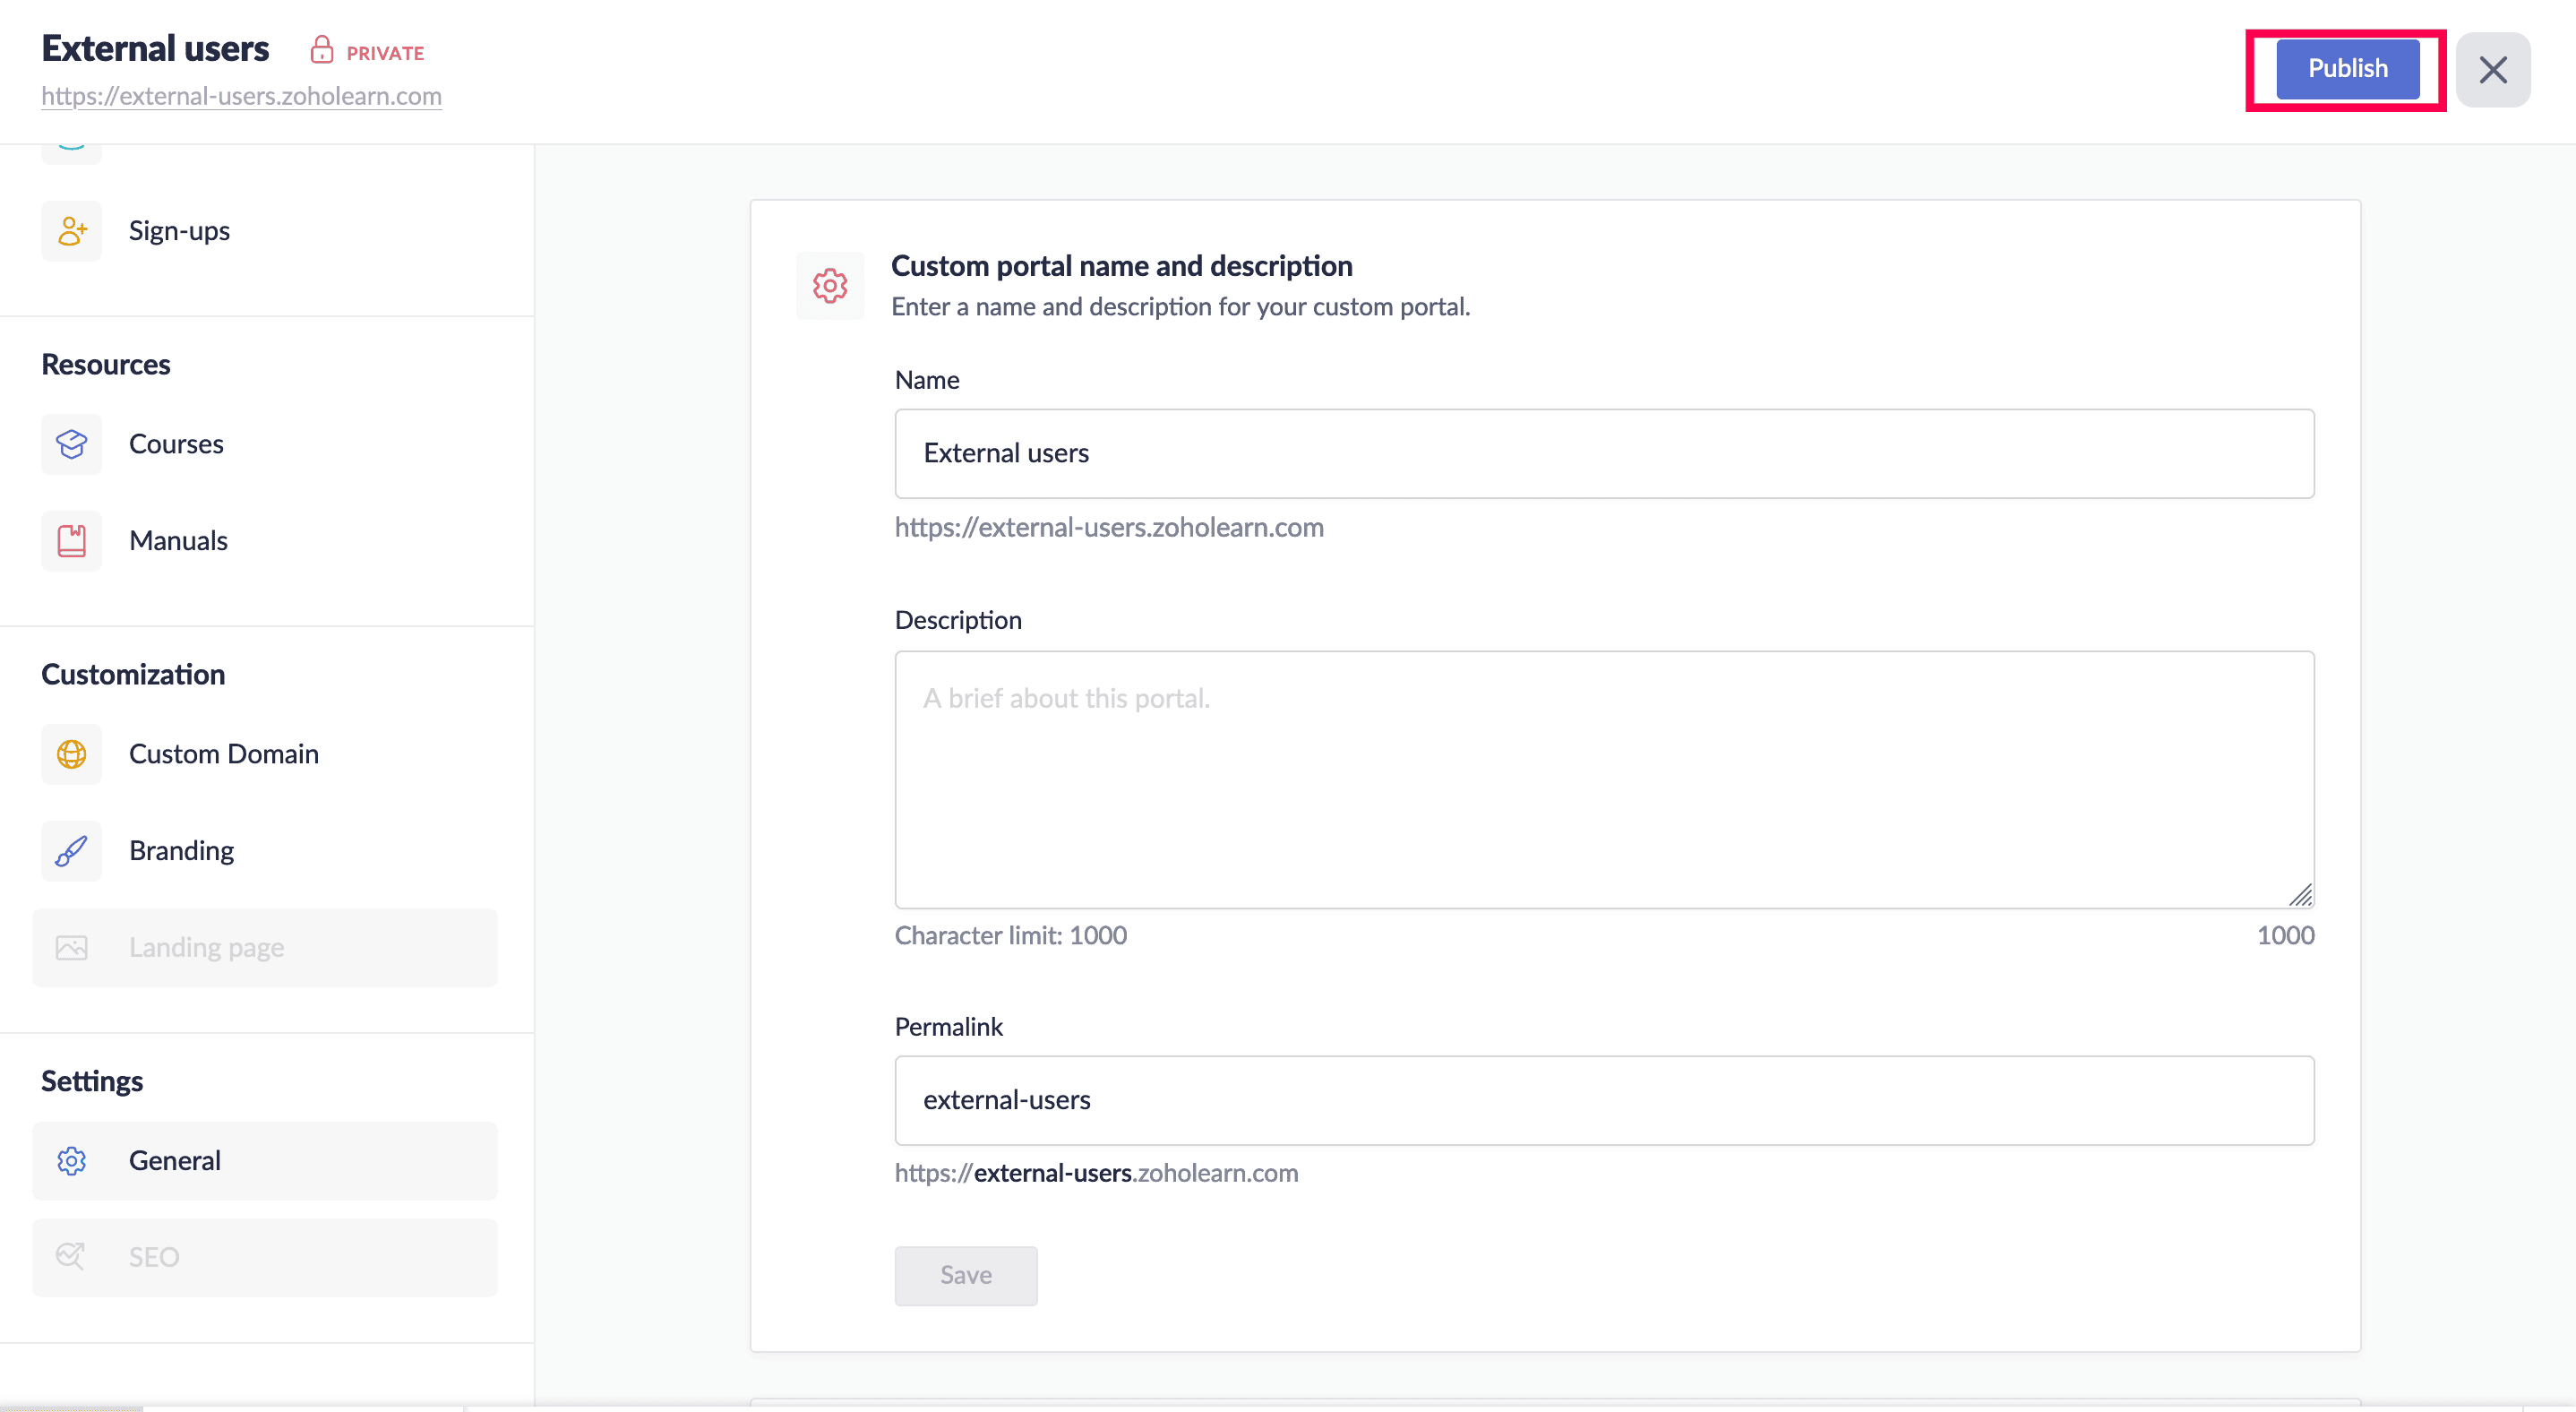Click the red gear icon beside section heading

(x=829, y=286)
